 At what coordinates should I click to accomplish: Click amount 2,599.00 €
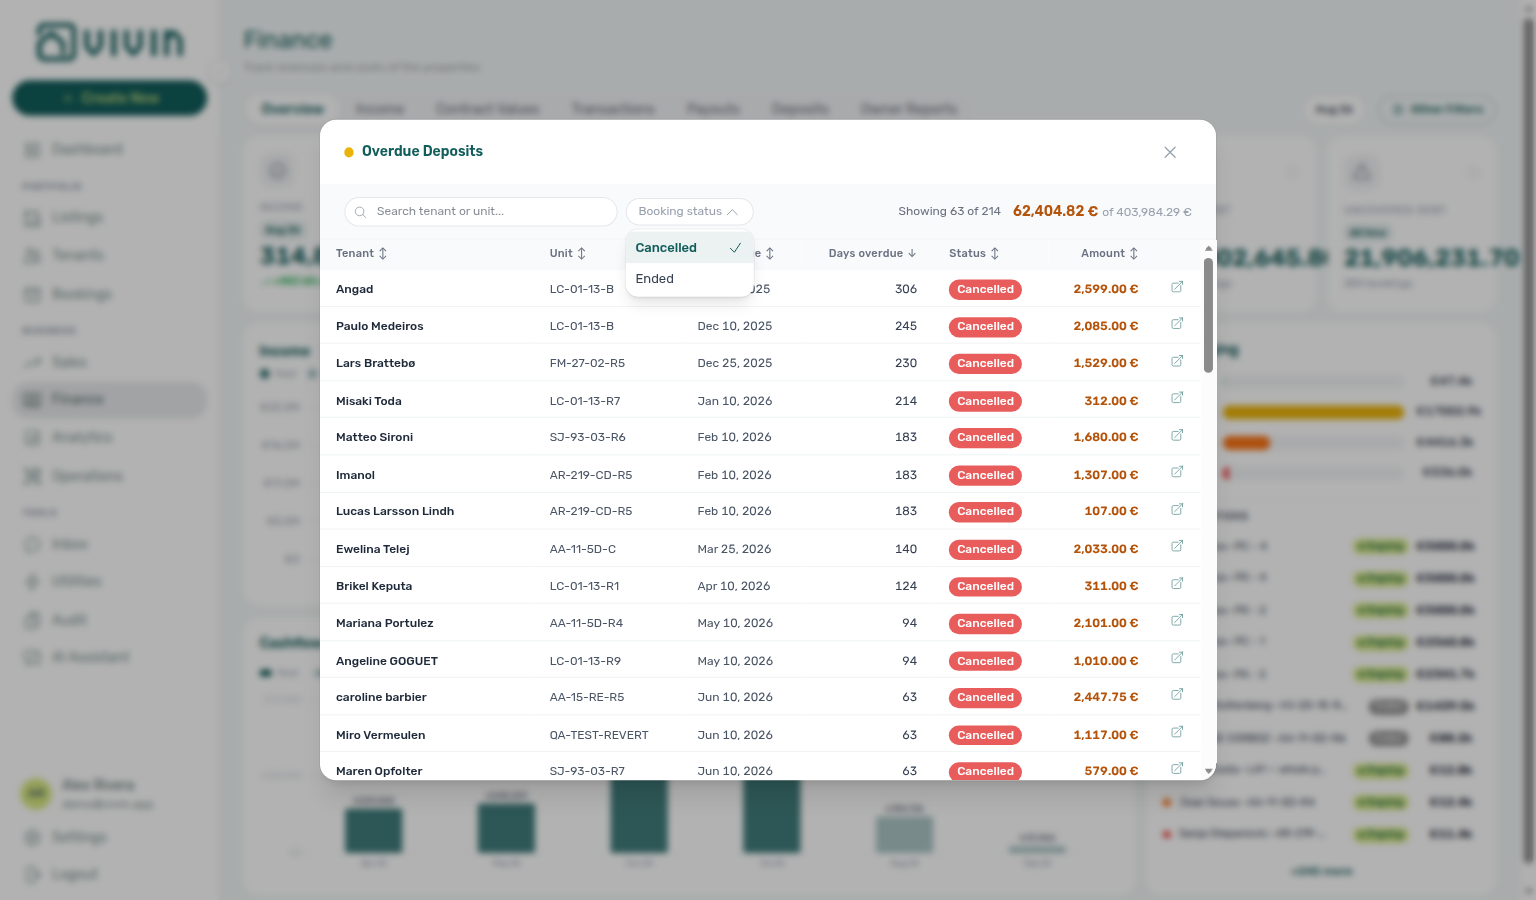[x=1106, y=290]
